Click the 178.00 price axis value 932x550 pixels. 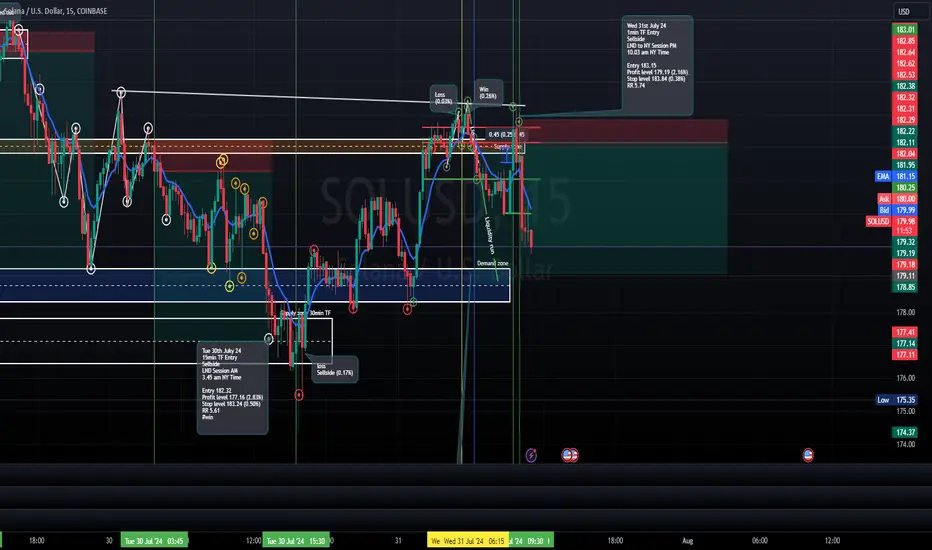[905, 312]
